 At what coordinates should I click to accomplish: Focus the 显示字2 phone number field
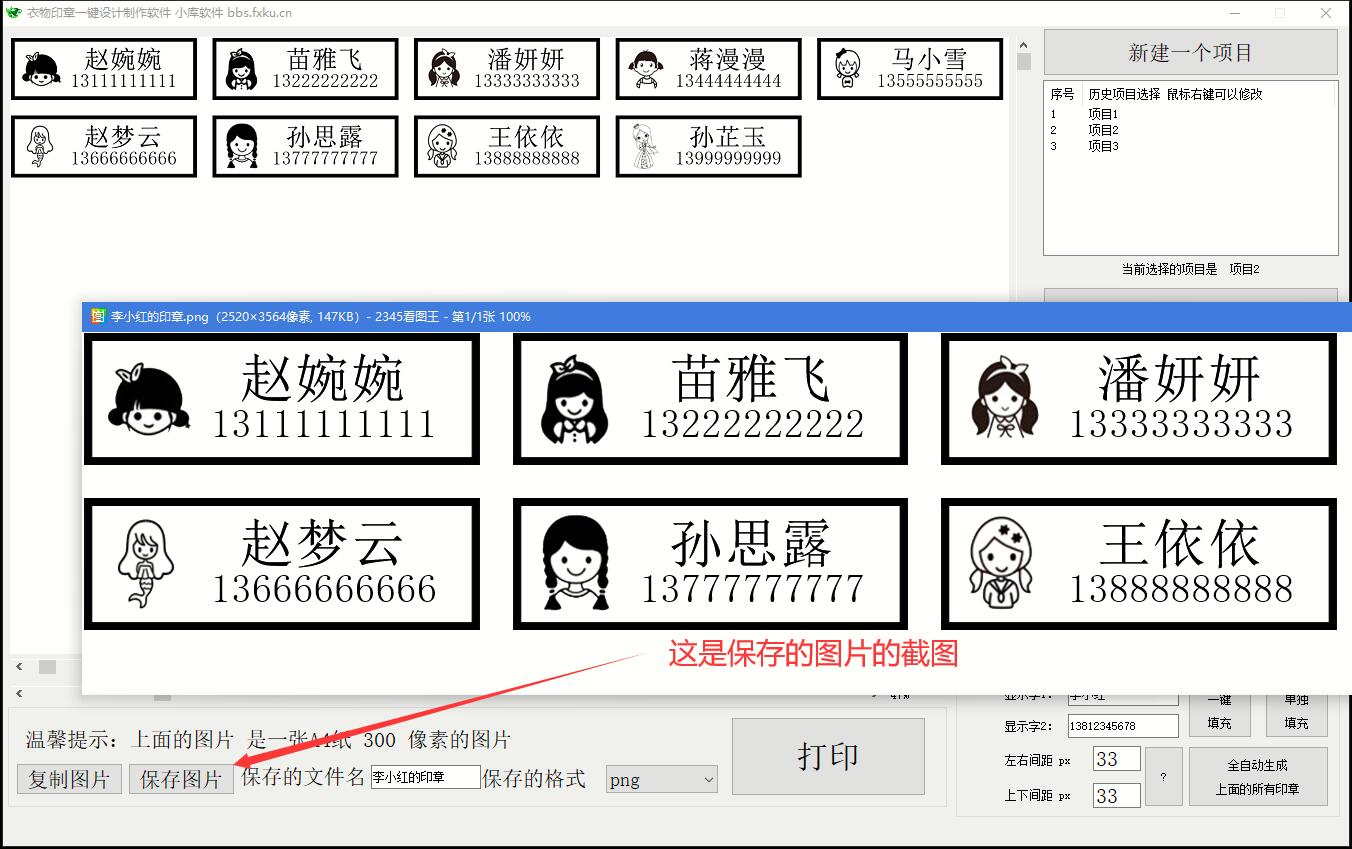[1123, 726]
